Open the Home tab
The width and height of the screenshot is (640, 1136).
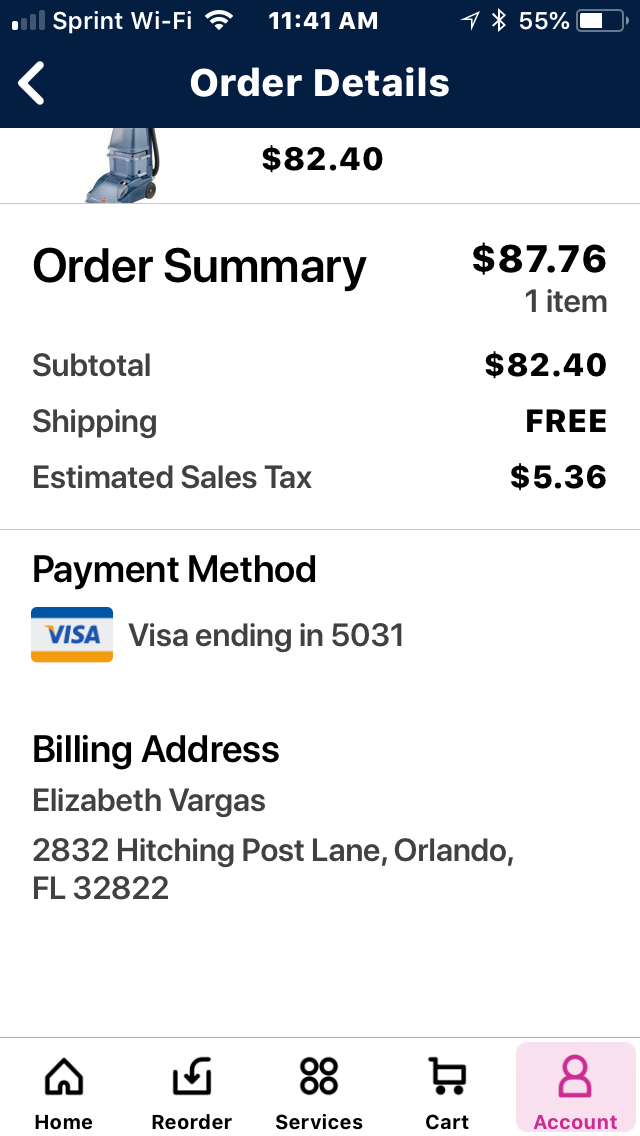click(x=64, y=1090)
